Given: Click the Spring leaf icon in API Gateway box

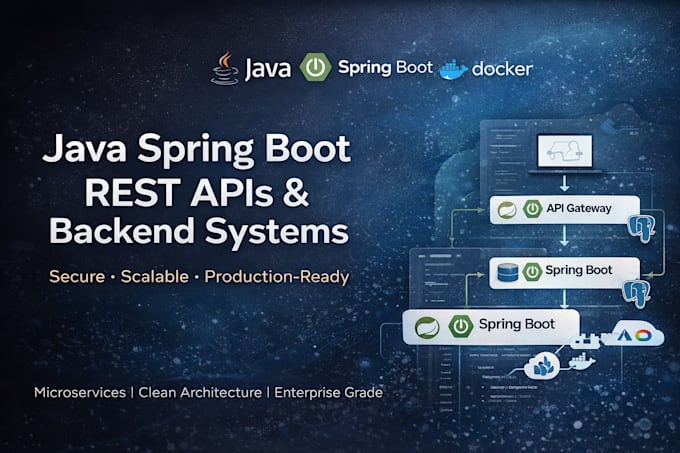Looking at the screenshot, I should click(507, 210).
